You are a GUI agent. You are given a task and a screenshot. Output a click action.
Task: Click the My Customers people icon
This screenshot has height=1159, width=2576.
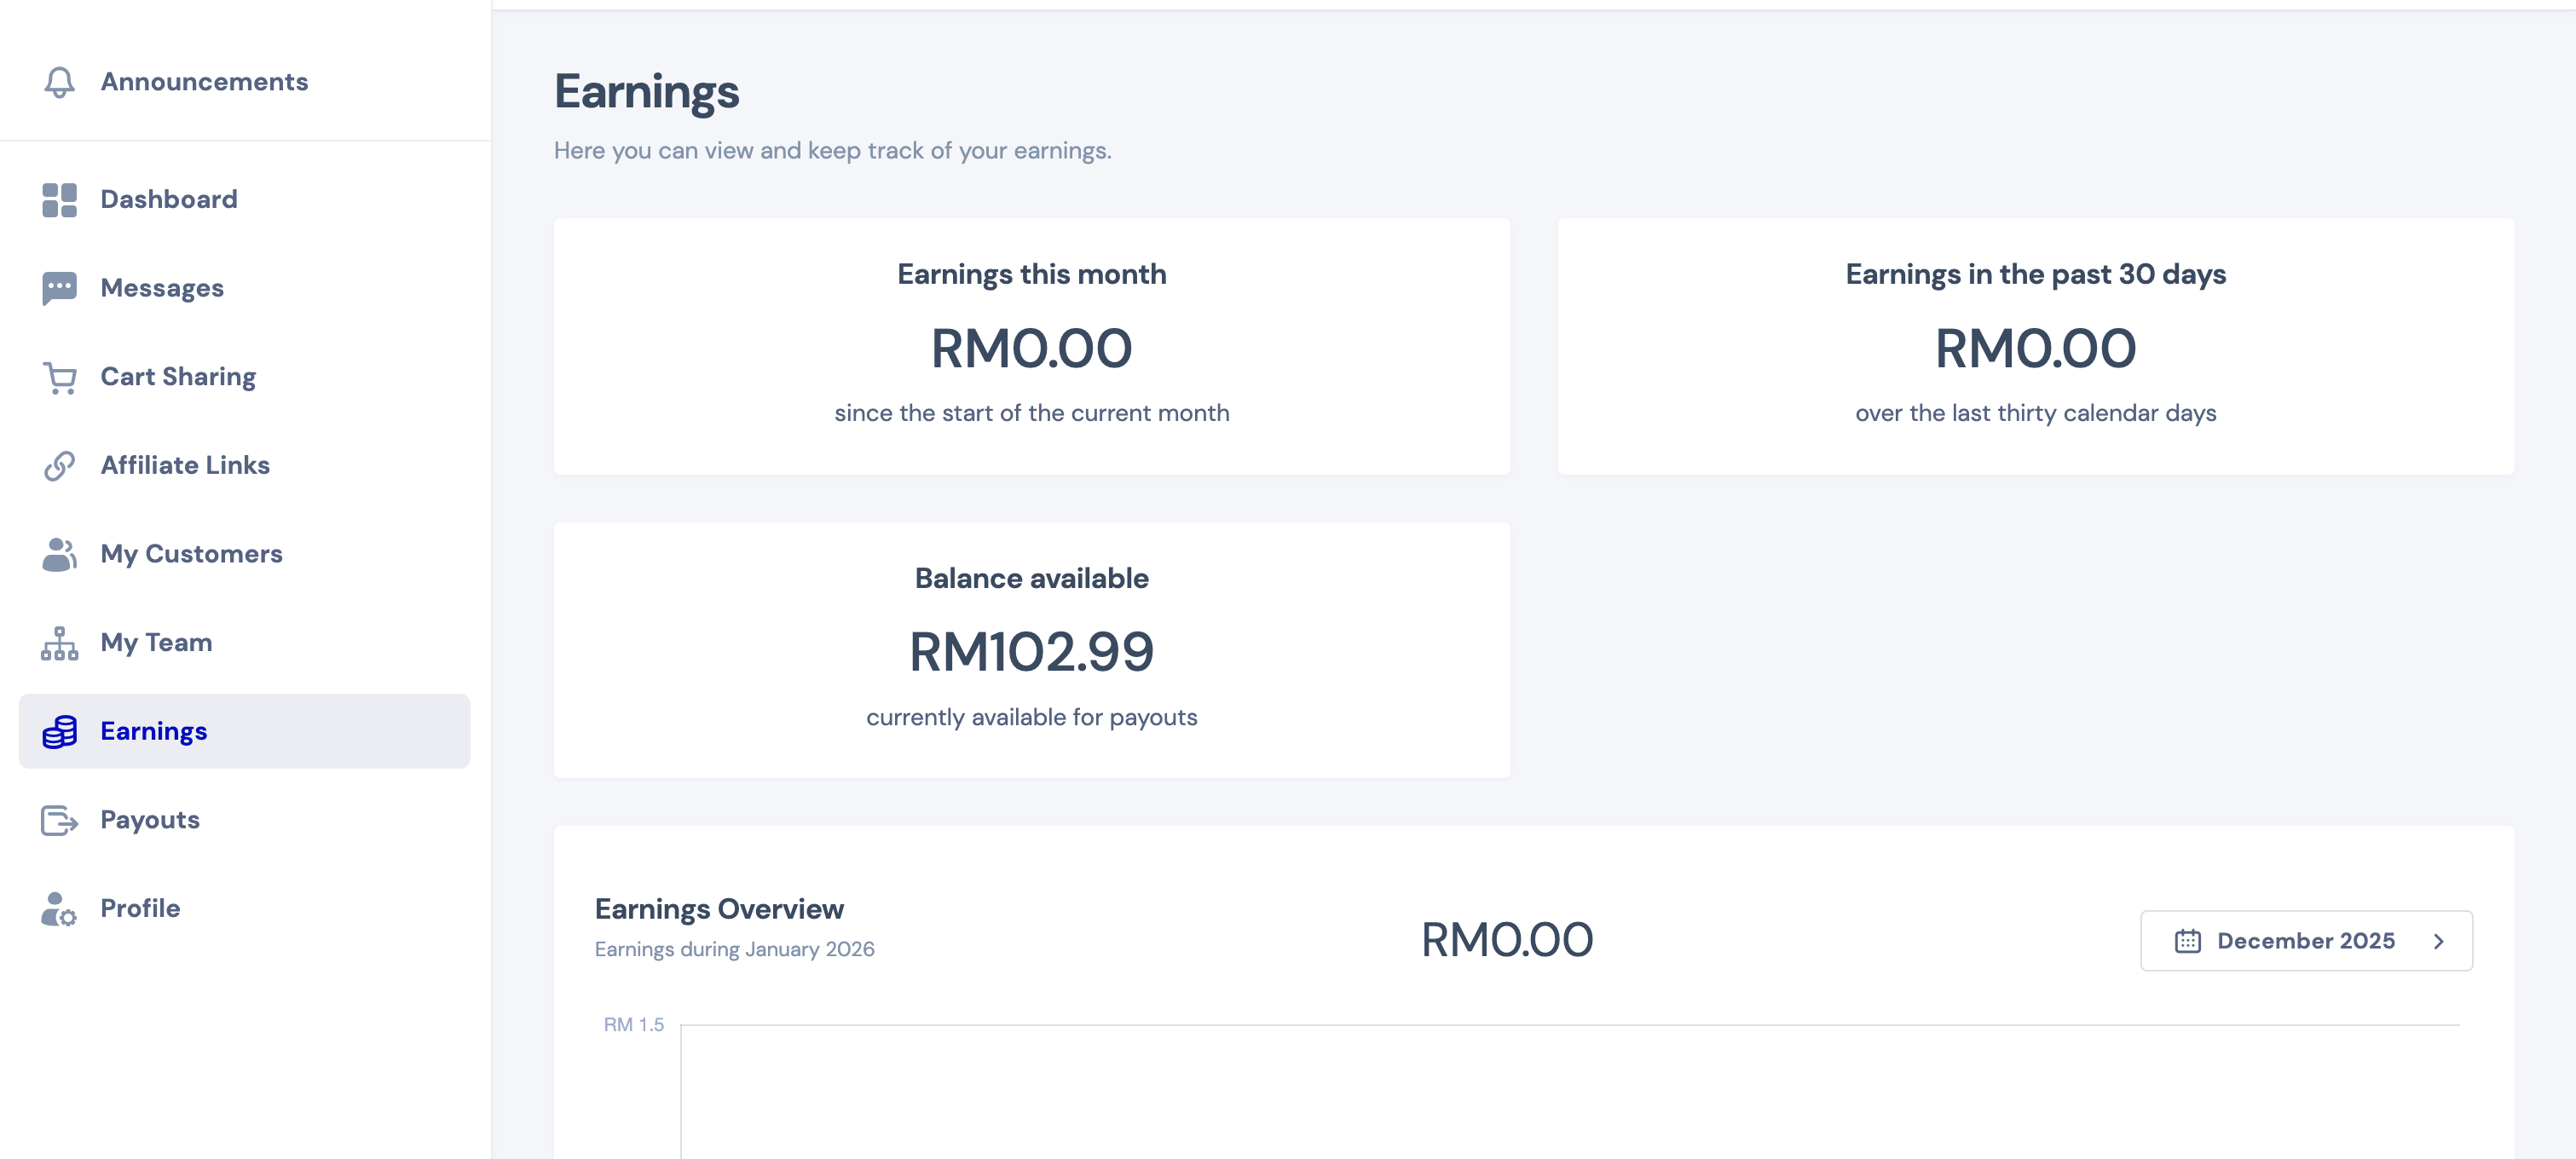[59, 554]
